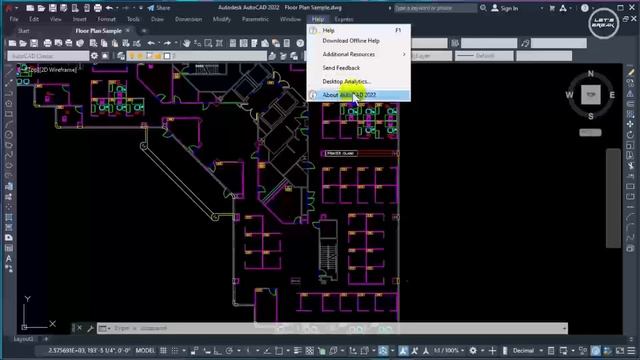The image size is (640, 360).
Task: Toggle Snap mode in status bar
Action: coord(175,351)
